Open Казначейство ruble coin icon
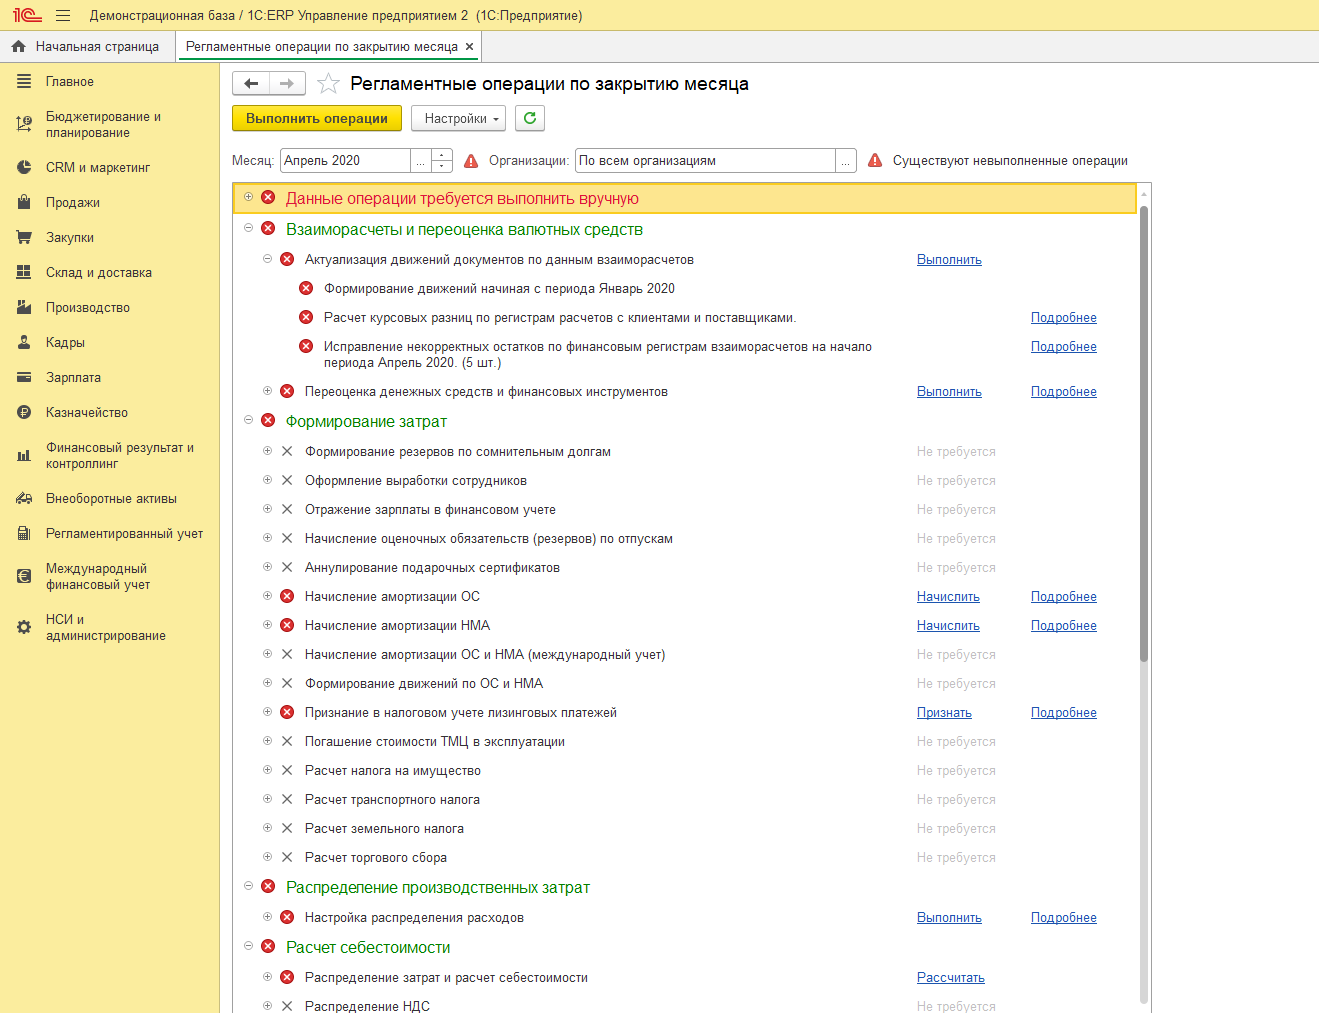The height and width of the screenshot is (1013, 1319). coord(24,412)
